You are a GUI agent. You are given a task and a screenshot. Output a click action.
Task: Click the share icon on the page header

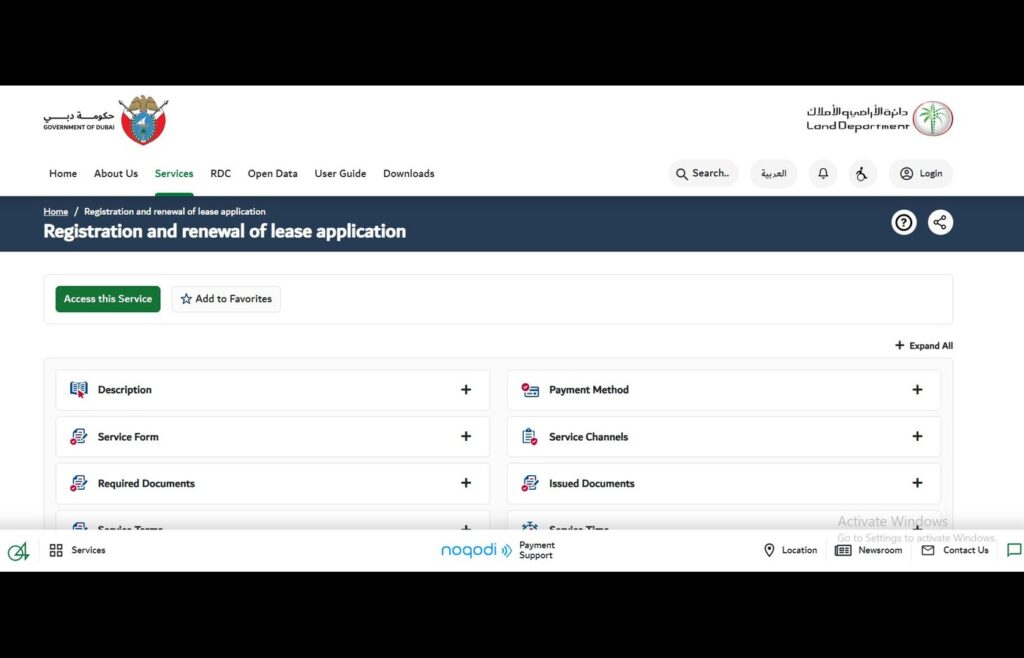point(940,222)
